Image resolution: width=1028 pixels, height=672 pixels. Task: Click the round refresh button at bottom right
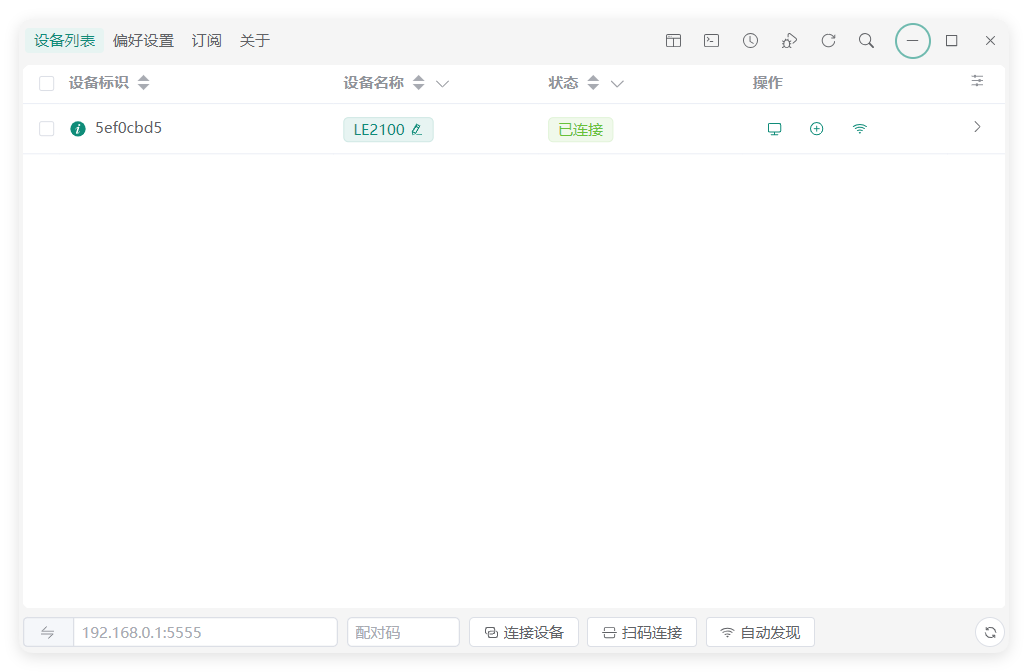click(x=990, y=632)
